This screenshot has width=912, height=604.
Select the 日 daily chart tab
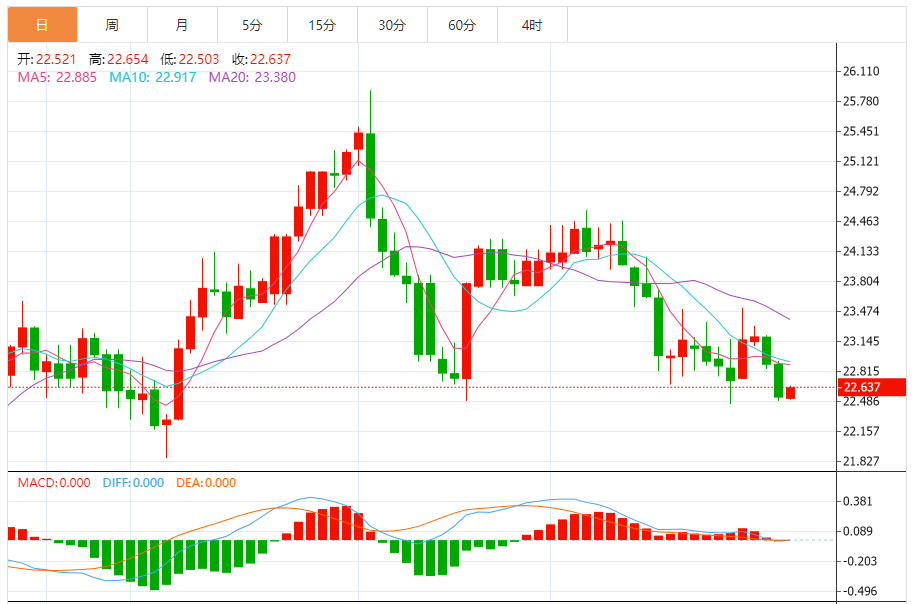pos(42,25)
